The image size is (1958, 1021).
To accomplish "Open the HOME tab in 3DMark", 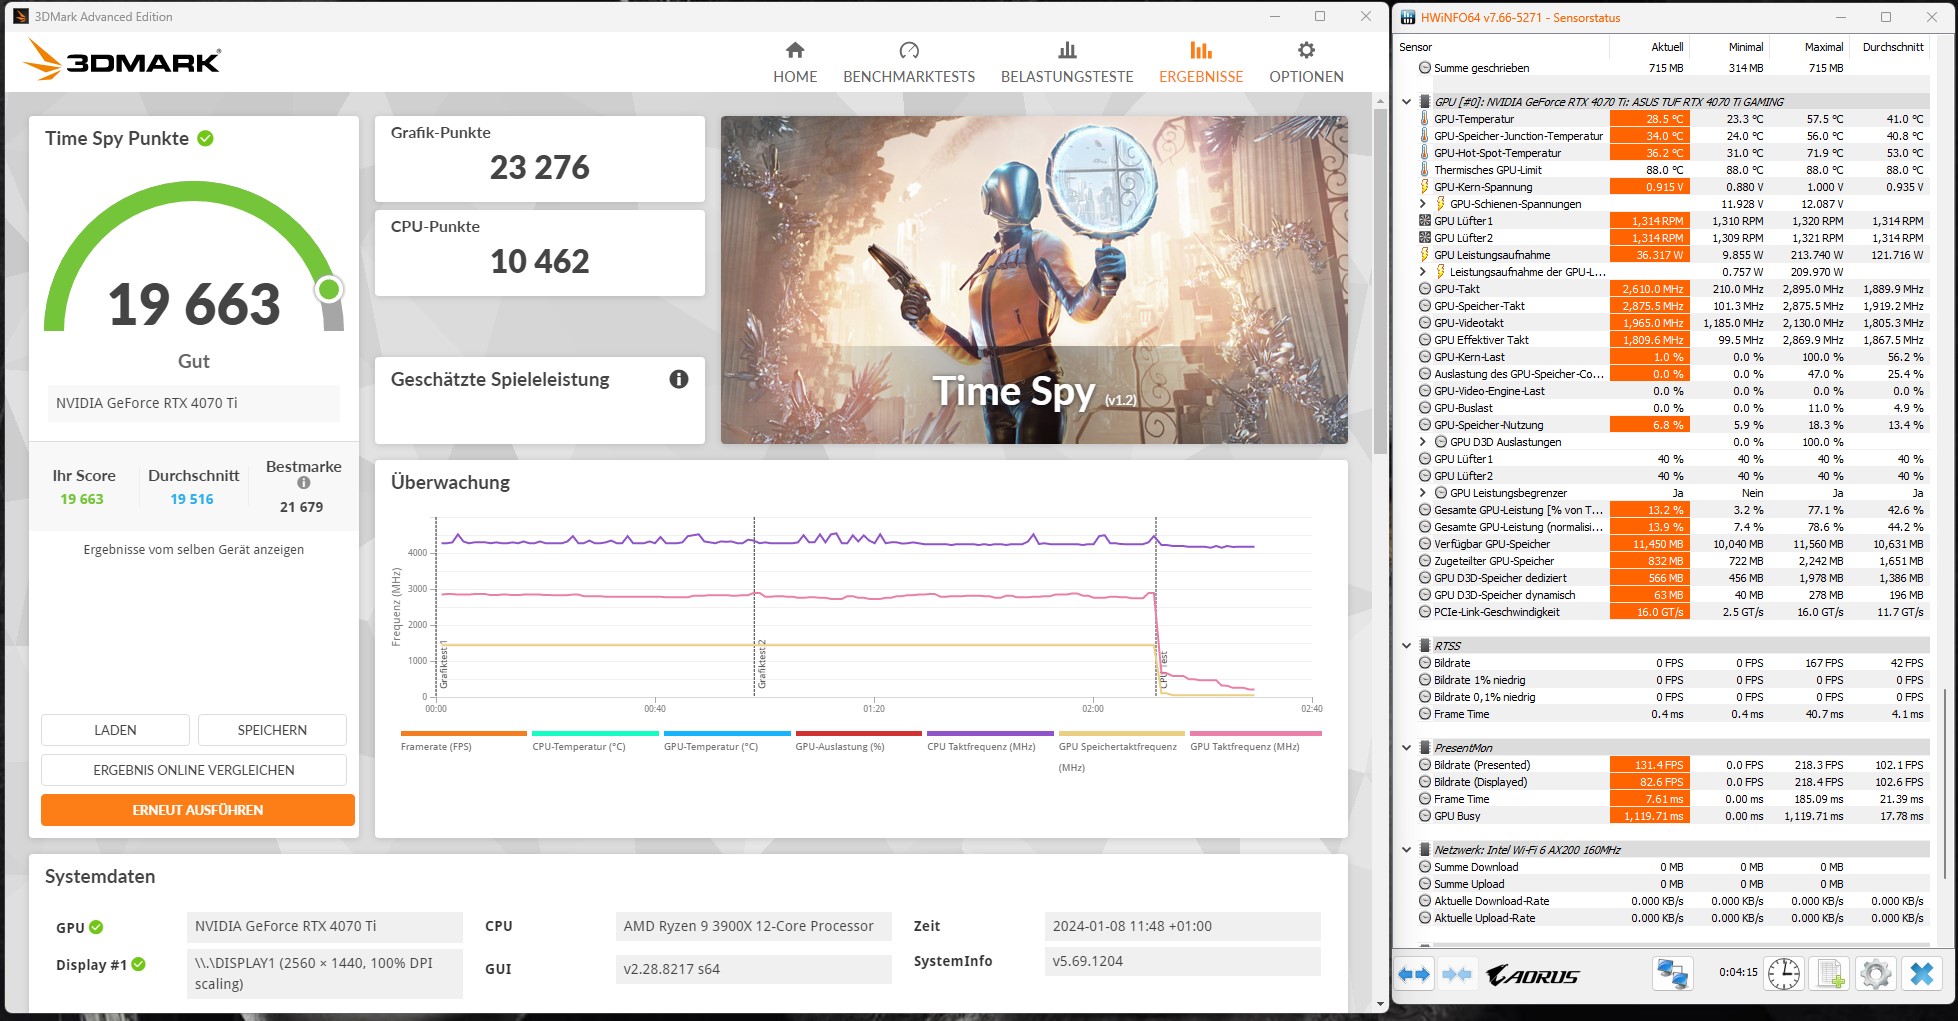I will [795, 63].
